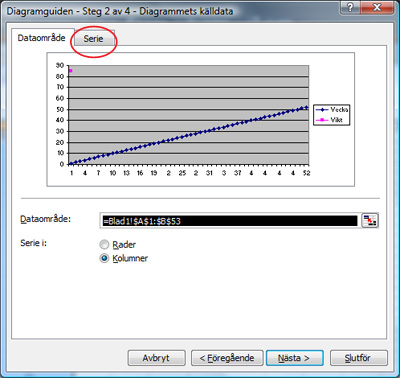Go back with the Föregående button
The height and width of the screenshot is (378, 400).
[227, 358]
